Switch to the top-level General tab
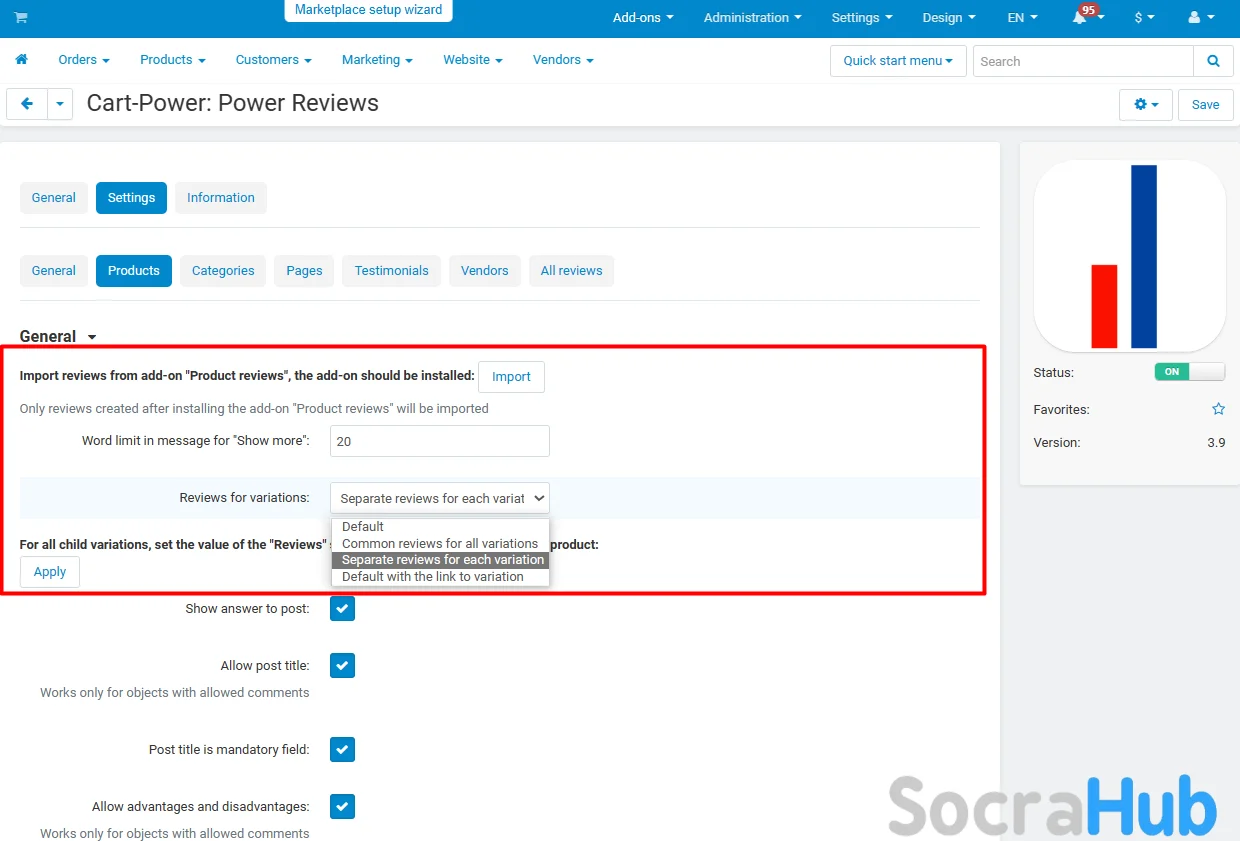 tap(54, 198)
